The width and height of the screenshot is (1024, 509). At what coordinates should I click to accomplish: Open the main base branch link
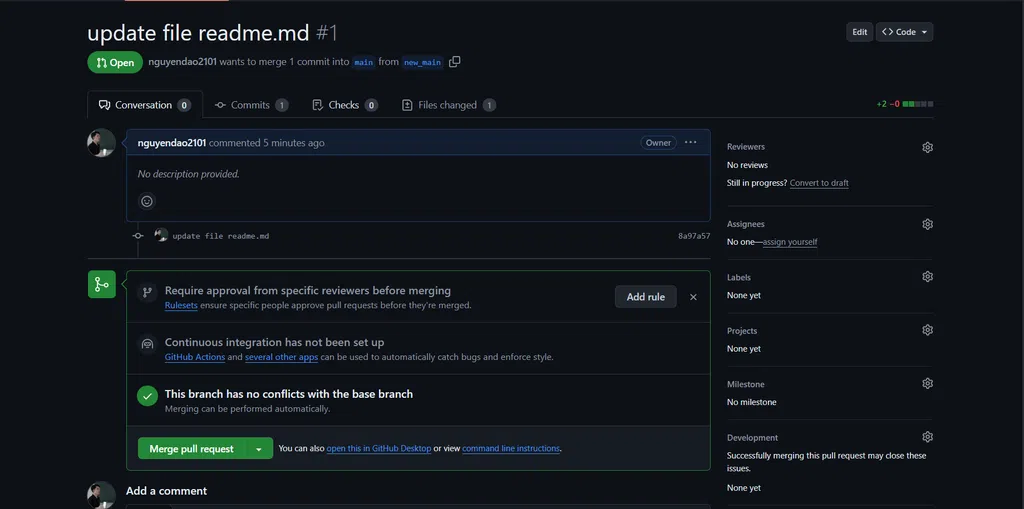364,63
